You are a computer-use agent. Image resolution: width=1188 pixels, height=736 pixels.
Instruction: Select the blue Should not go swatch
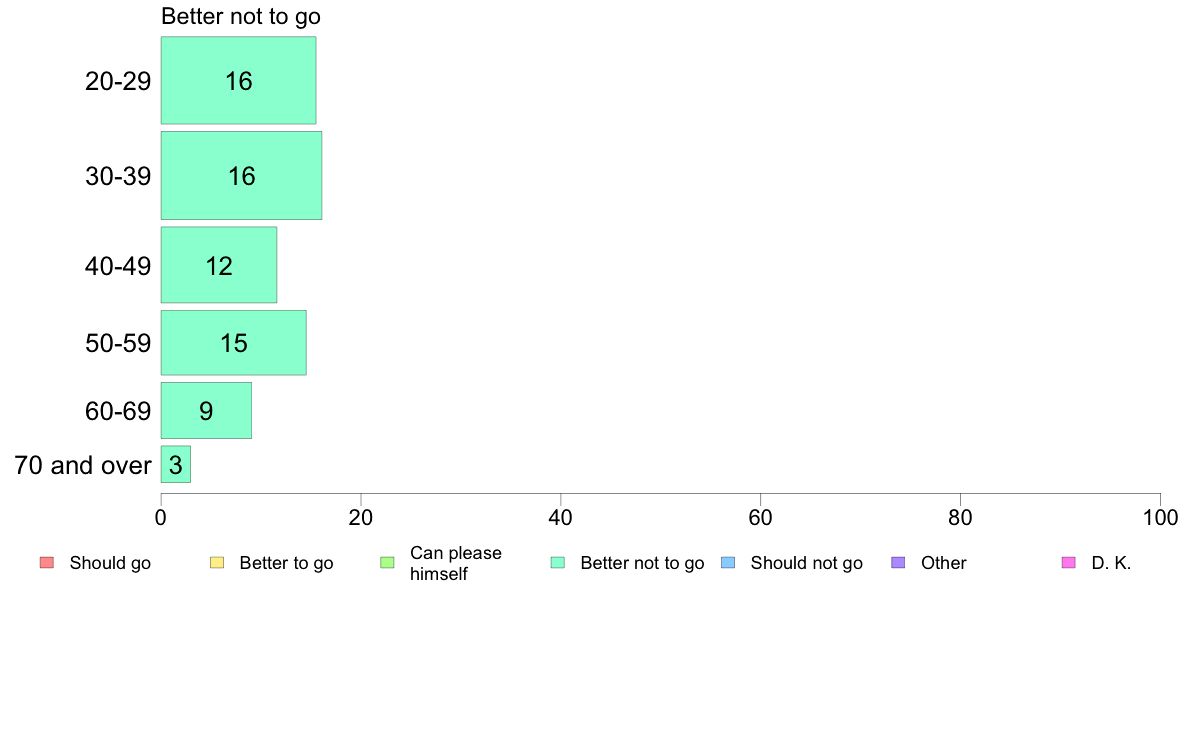tap(728, 562)
